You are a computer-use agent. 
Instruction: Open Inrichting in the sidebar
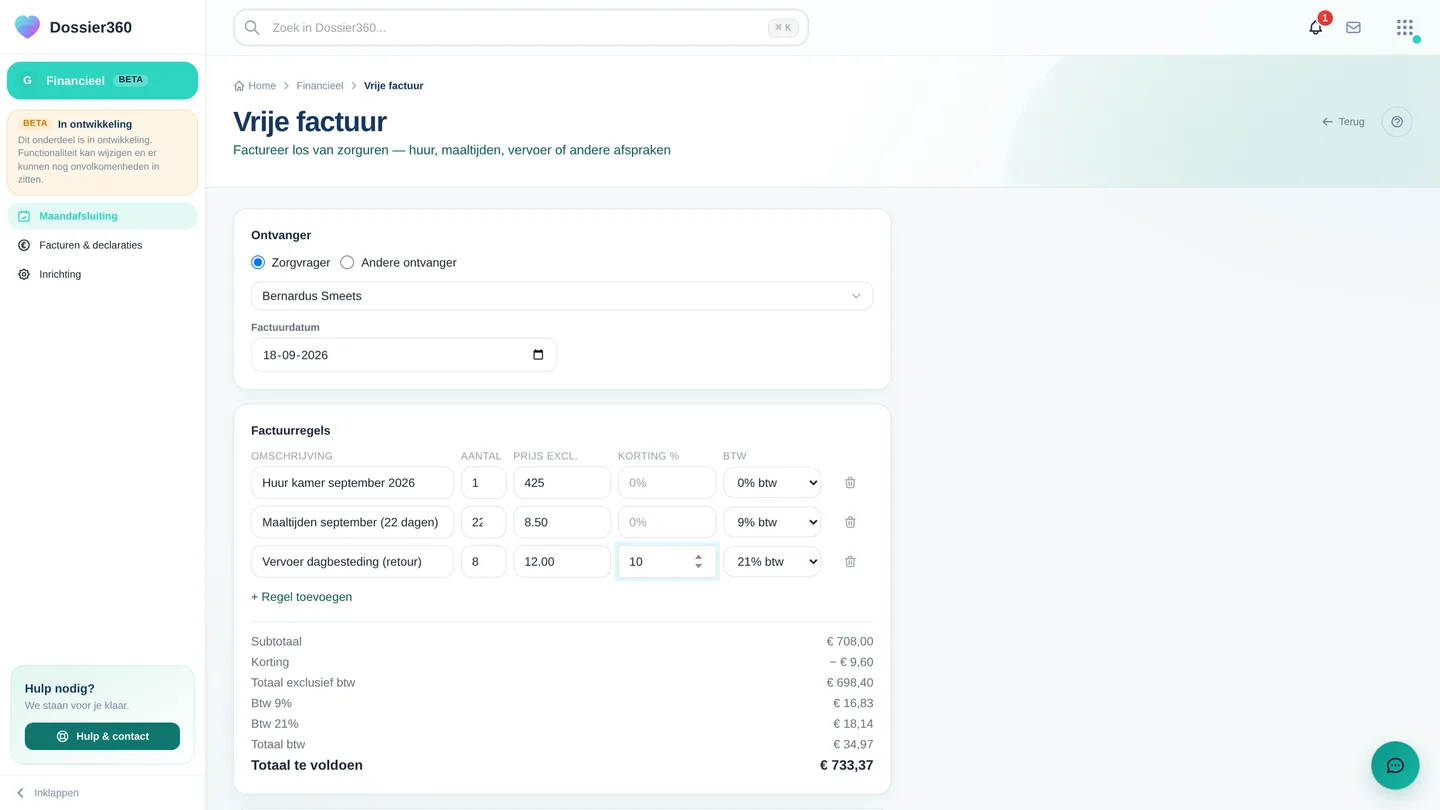click(x=102, y=274)
